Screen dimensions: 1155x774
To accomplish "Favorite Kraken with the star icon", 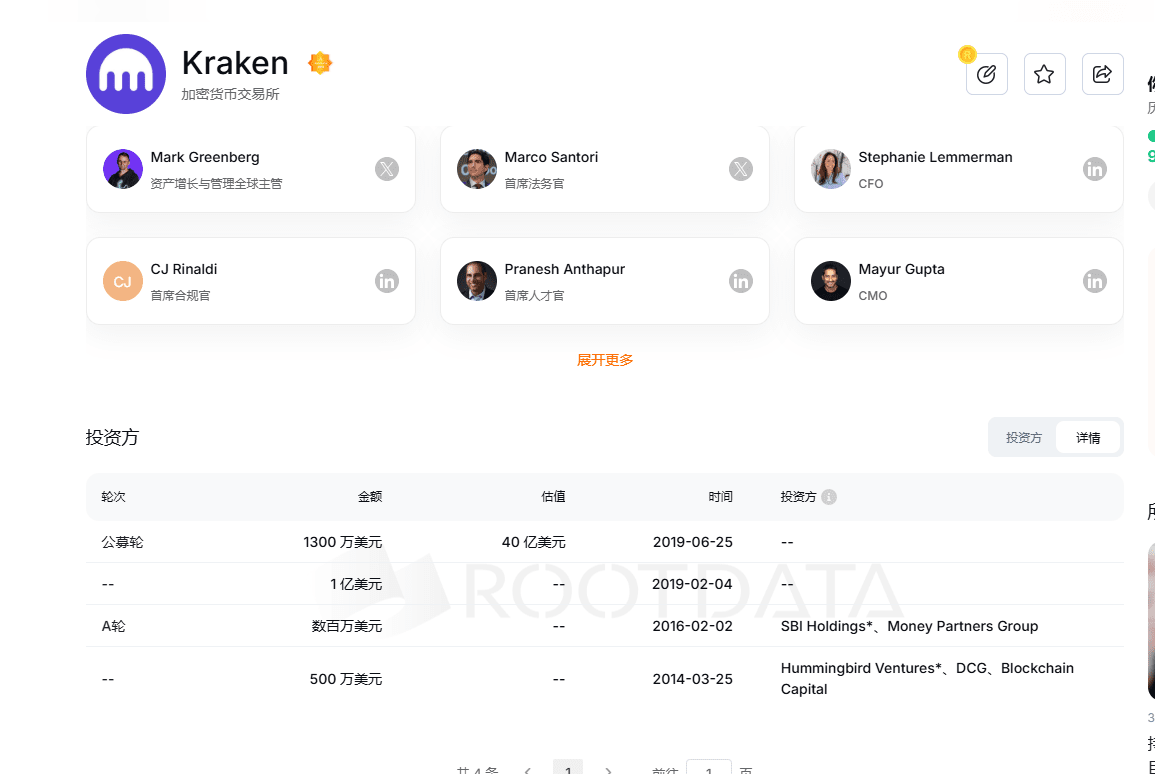I will (x=1045, y=74).
